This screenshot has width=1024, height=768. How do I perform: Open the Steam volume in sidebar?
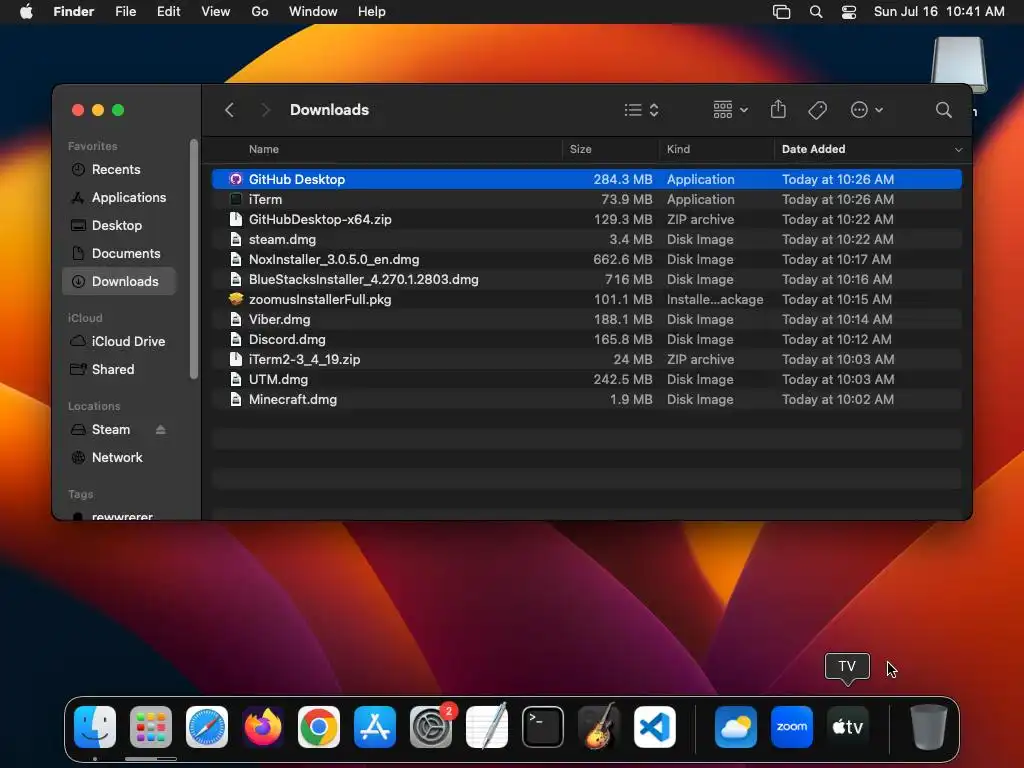click(111, 430)
